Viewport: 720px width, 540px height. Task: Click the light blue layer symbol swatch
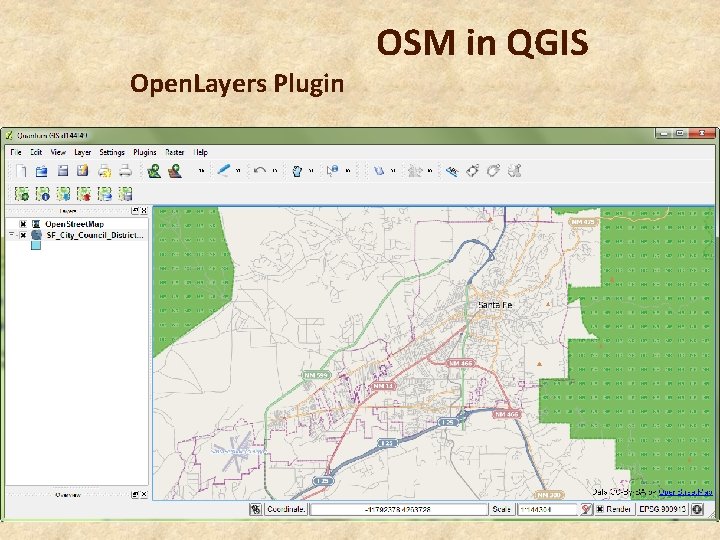(36, 246)
